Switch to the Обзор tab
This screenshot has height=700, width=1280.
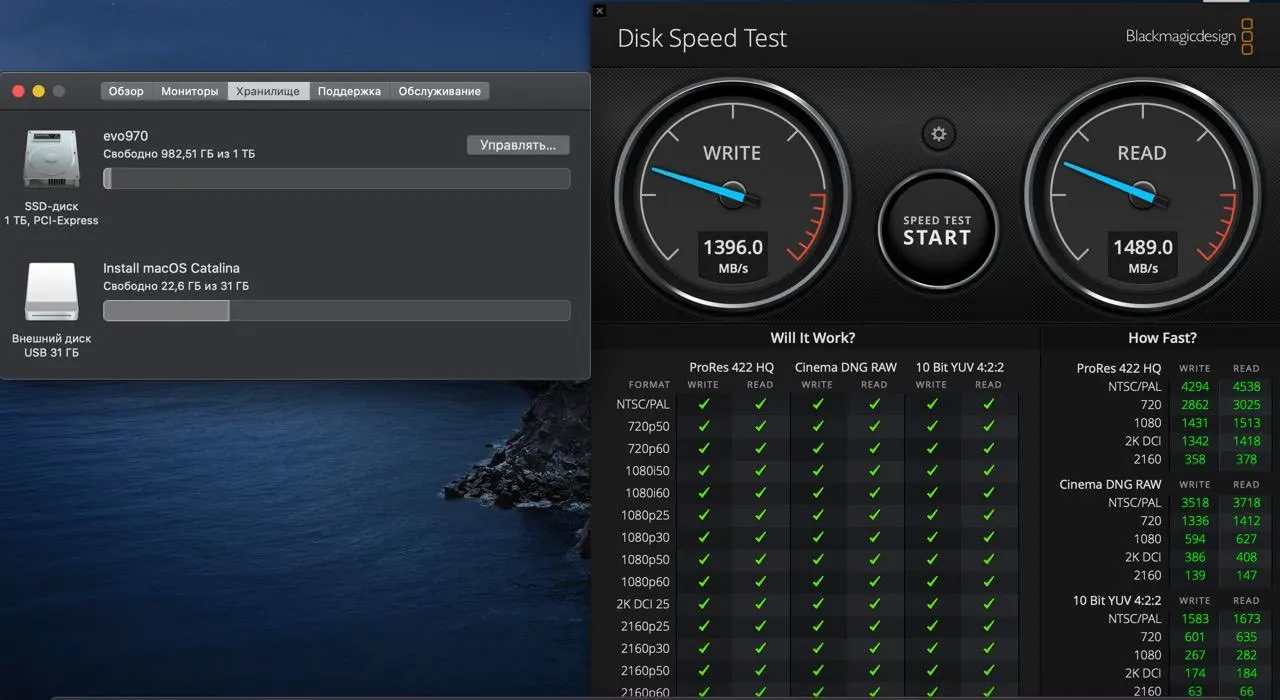[126, 91]
